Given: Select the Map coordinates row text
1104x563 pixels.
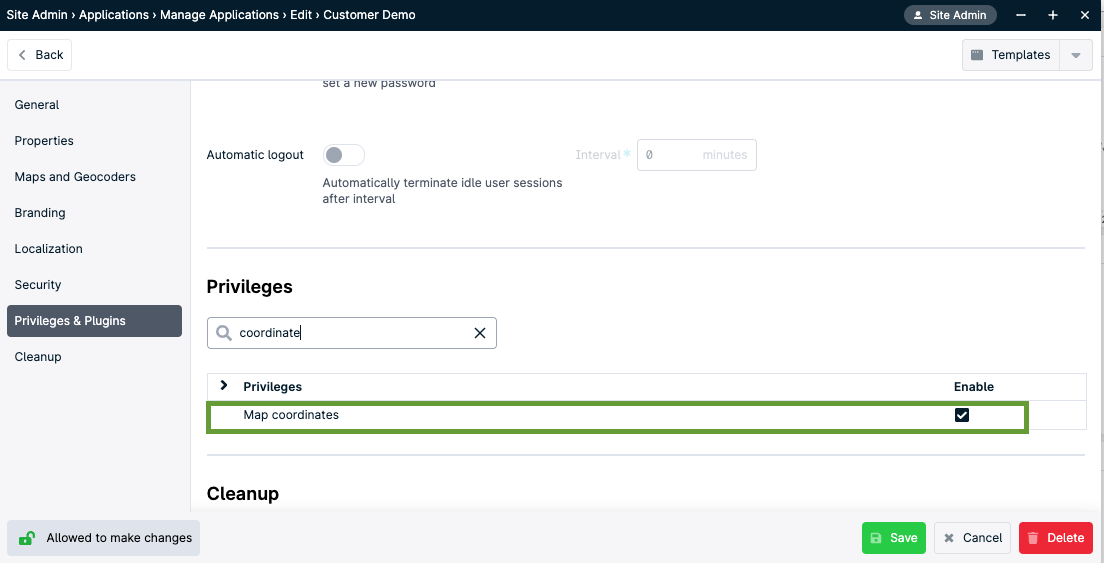Looking at the screenshot, I should click(x=291, y=415).
